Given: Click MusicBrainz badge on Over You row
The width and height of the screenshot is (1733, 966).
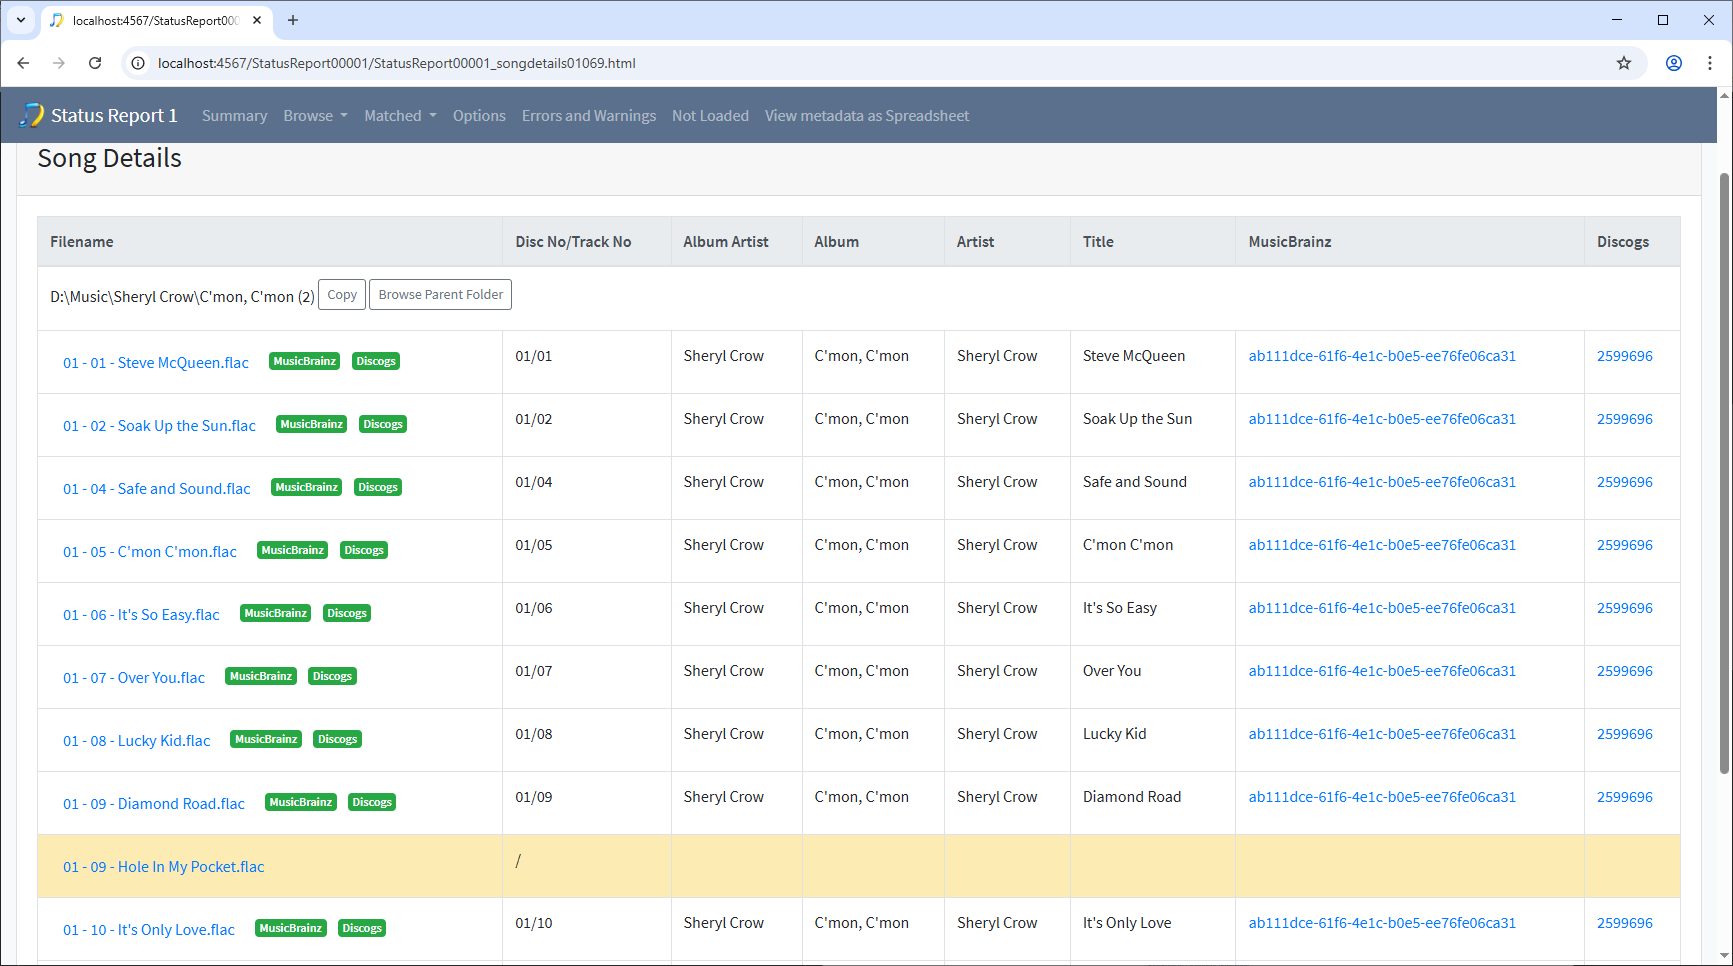Looking at the screenshot, I should point(261,676).
